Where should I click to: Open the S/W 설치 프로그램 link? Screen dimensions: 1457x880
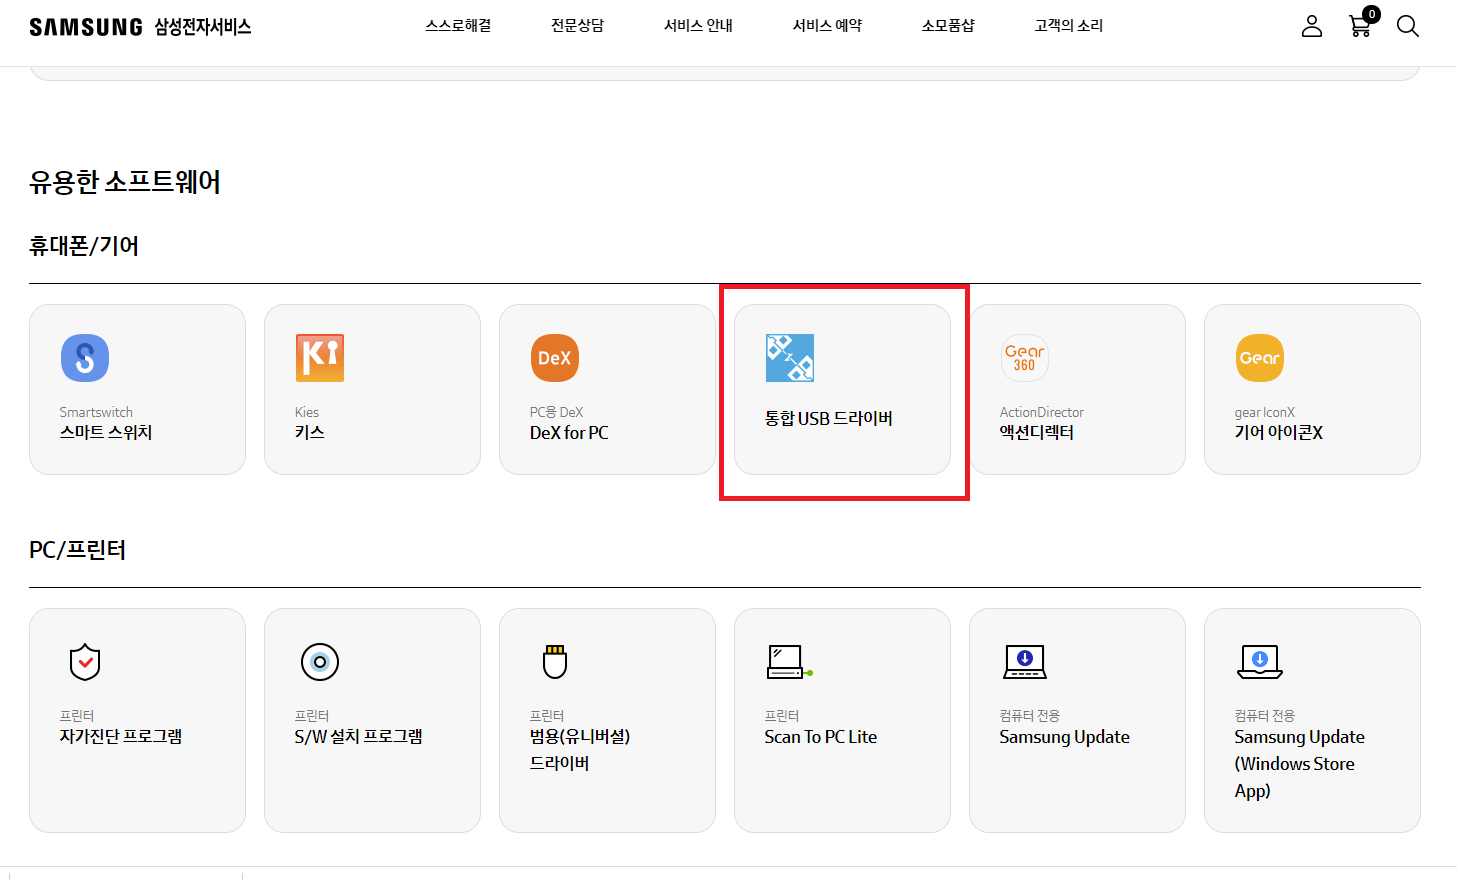[359, 737]
